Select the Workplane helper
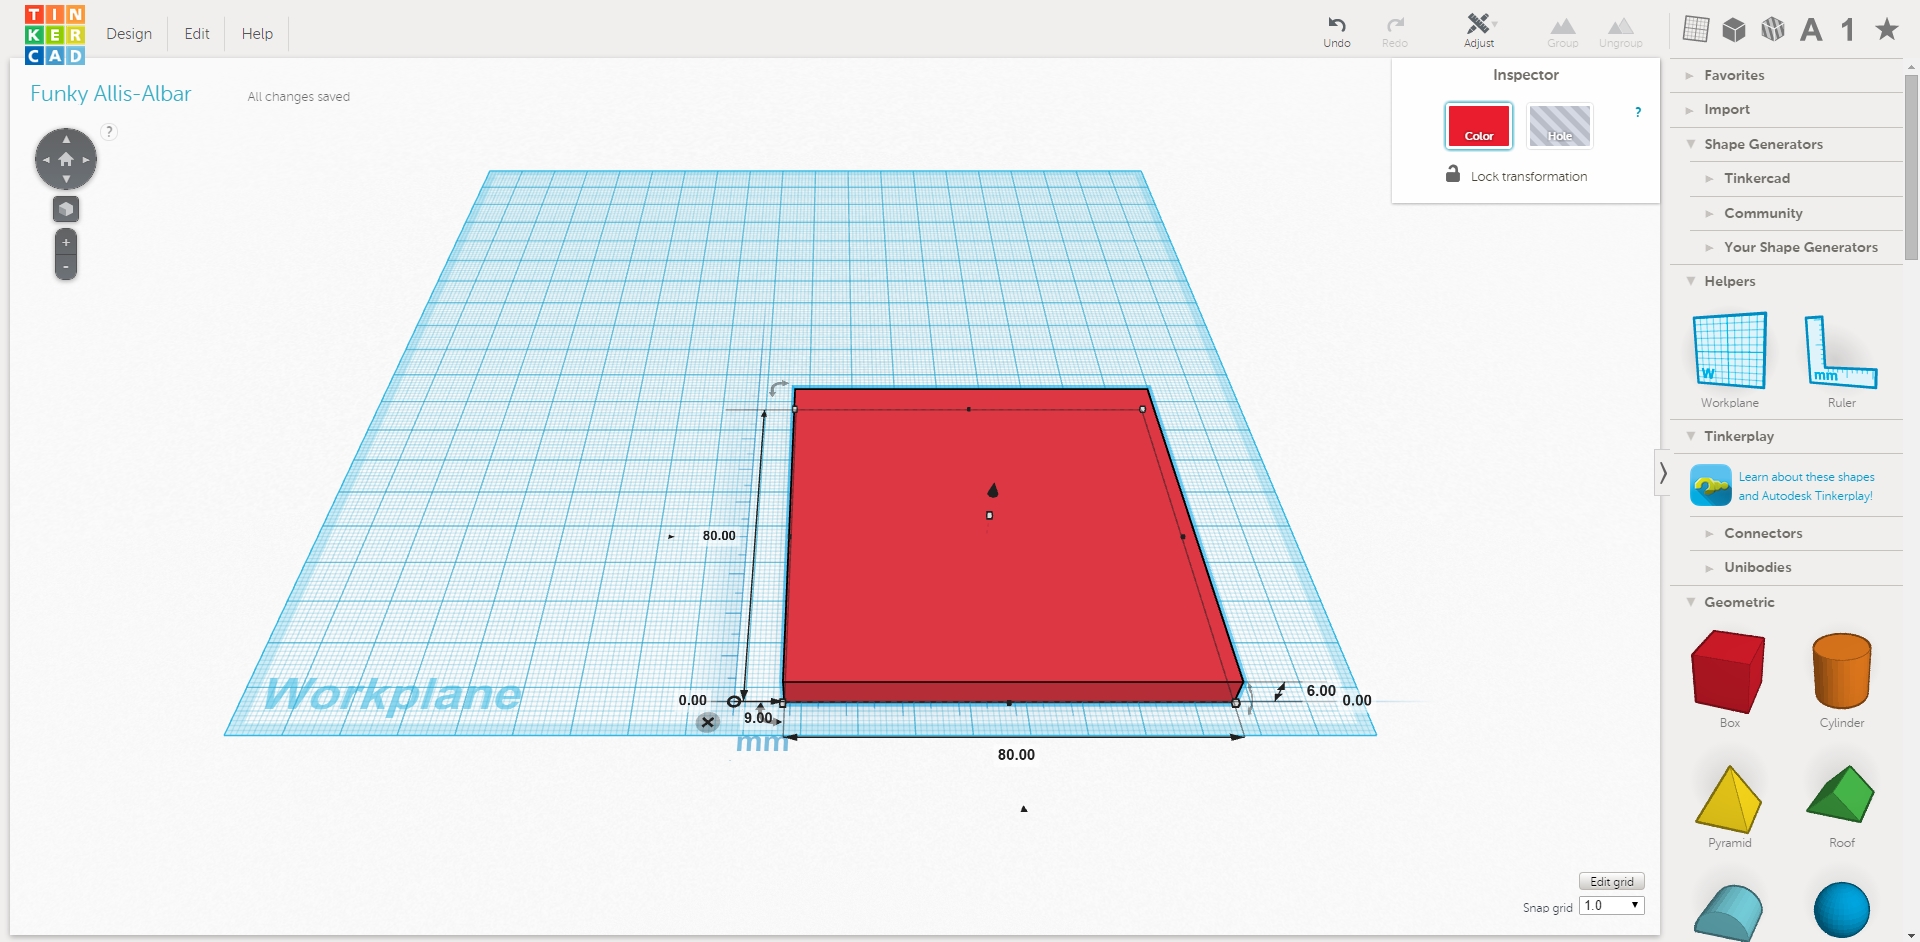 tap(1730, 360)
